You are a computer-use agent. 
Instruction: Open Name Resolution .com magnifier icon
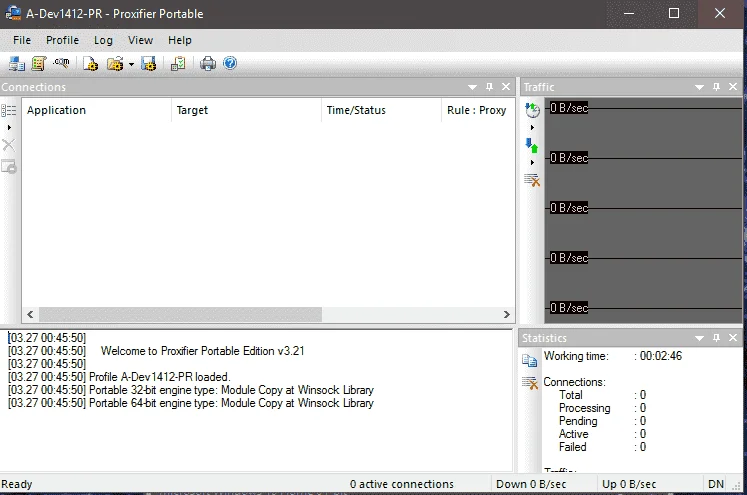coord(61,63)
